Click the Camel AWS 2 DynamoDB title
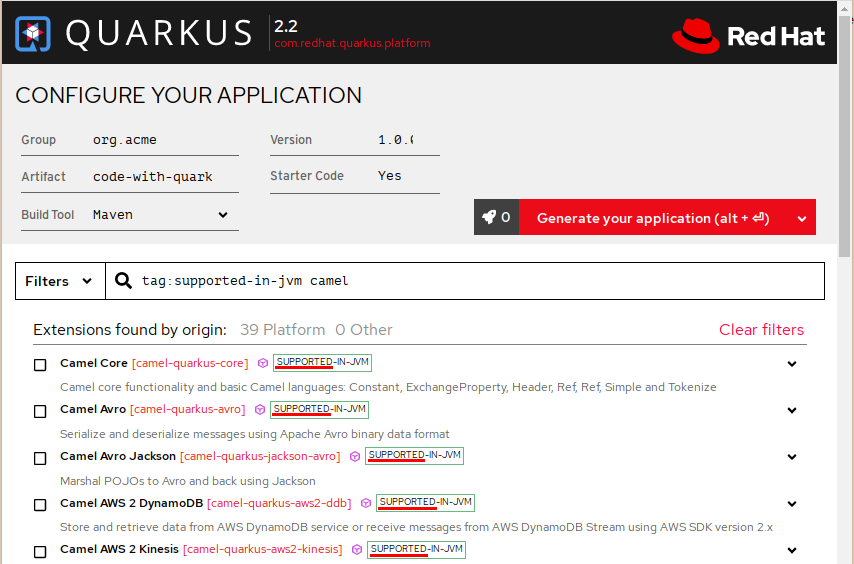This screenshot has height=564, width=854. click(x=131, y=503)
